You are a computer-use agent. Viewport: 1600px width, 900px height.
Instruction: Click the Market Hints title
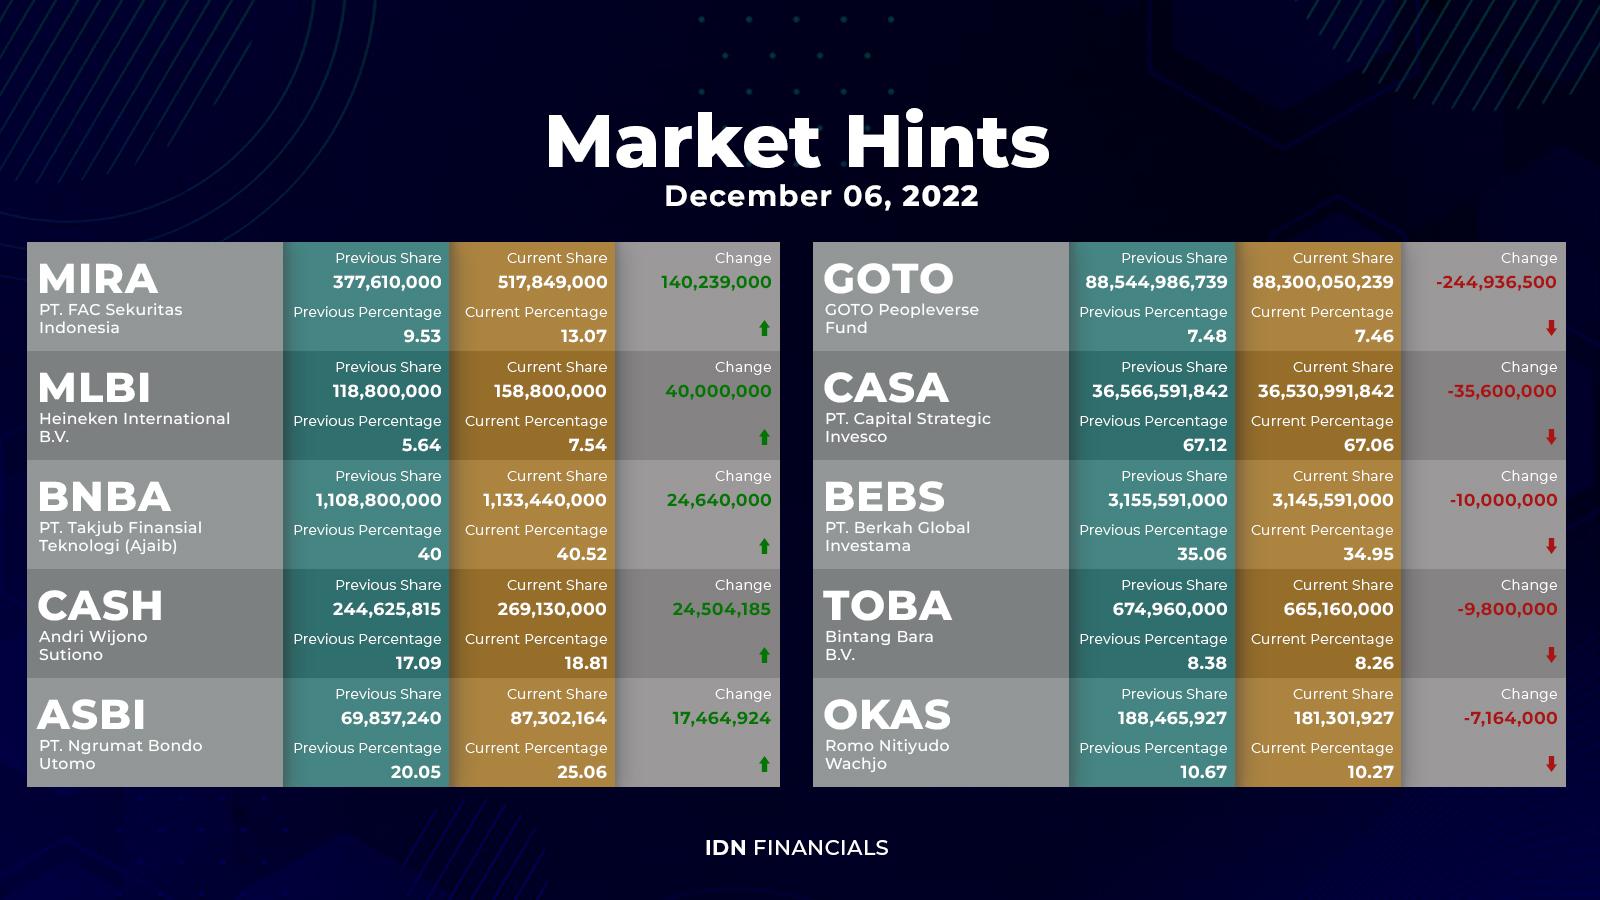click(798, 142)
